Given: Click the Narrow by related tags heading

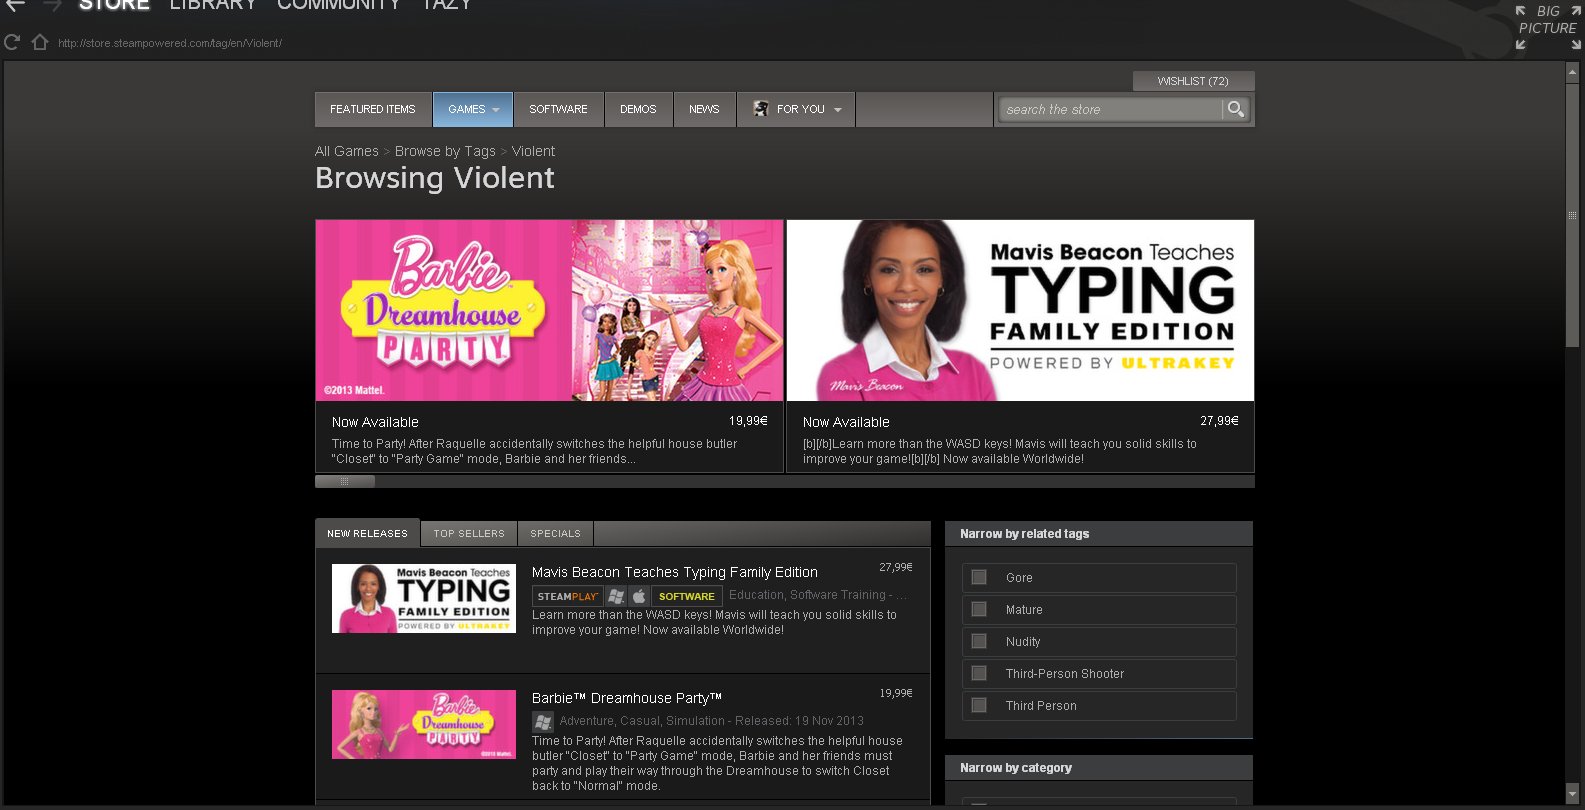Looking at the screenshot, I should [x=1024, y=534].
